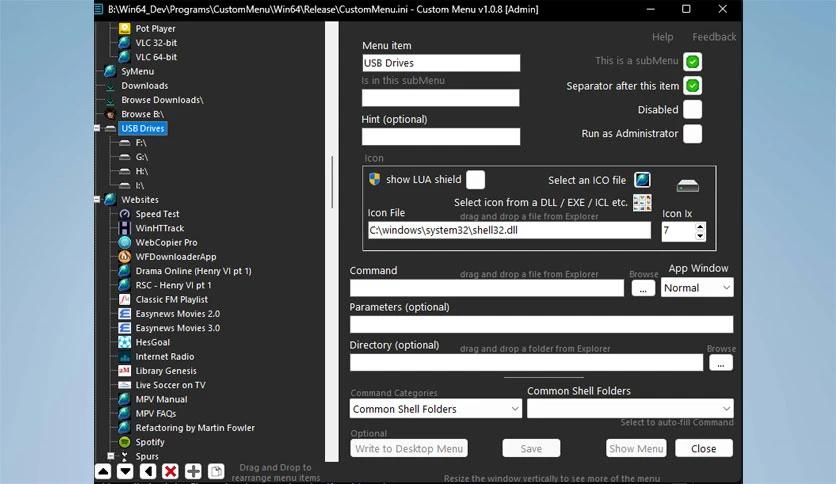Click the Parameters (optional) field
This screenshot has height=484, width=836.
tap(541, 324)
